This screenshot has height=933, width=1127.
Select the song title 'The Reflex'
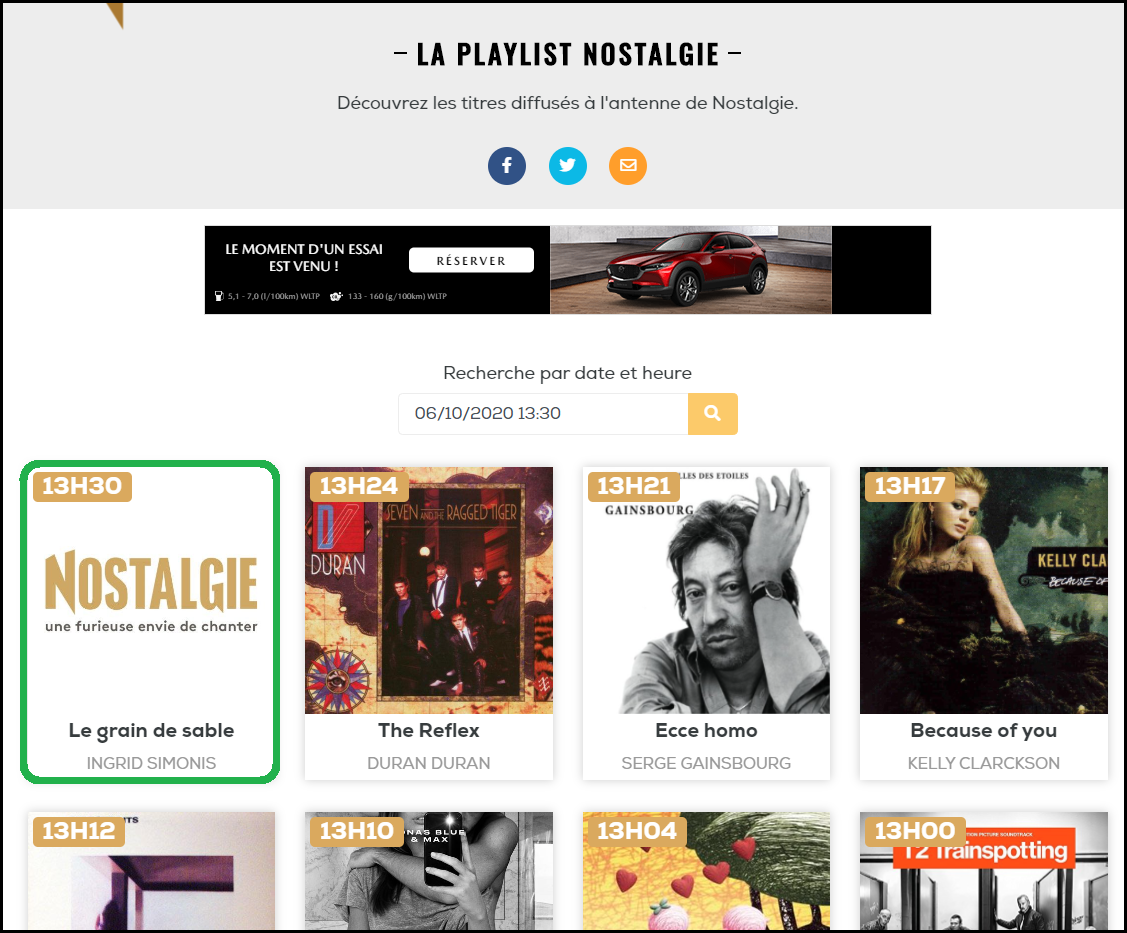429,730
